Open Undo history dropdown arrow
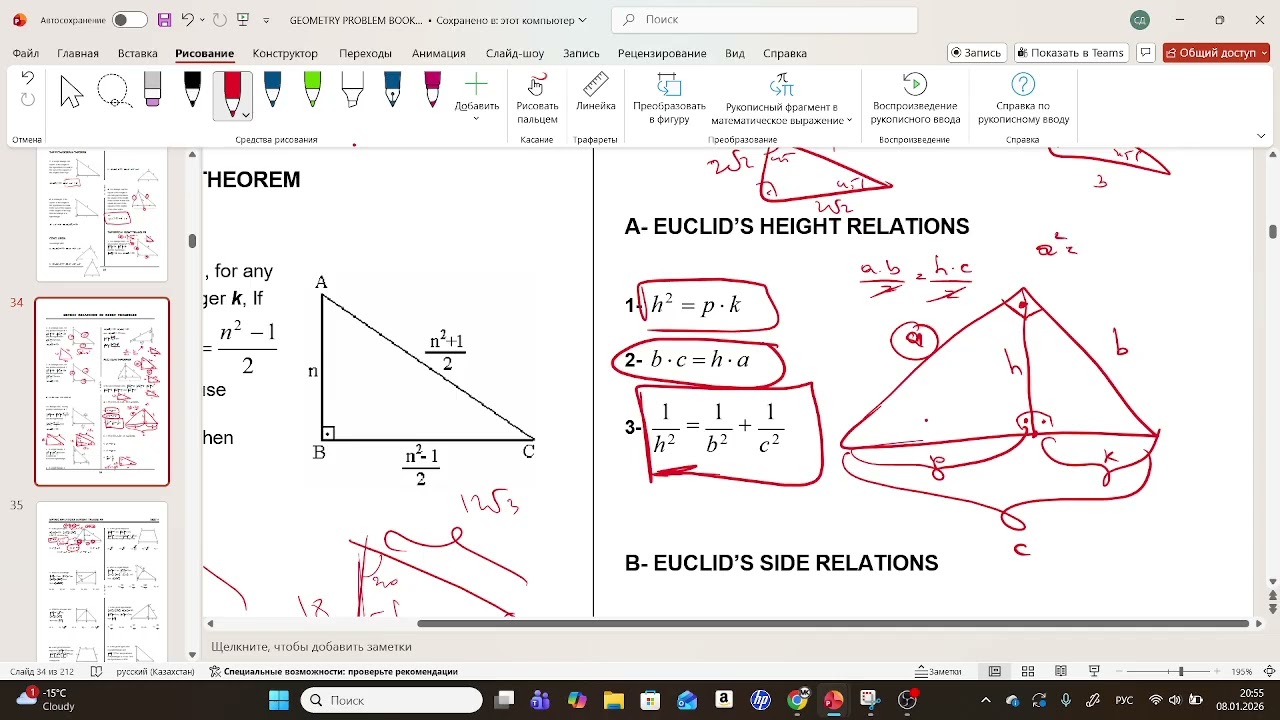 click(x=203, y=20)
